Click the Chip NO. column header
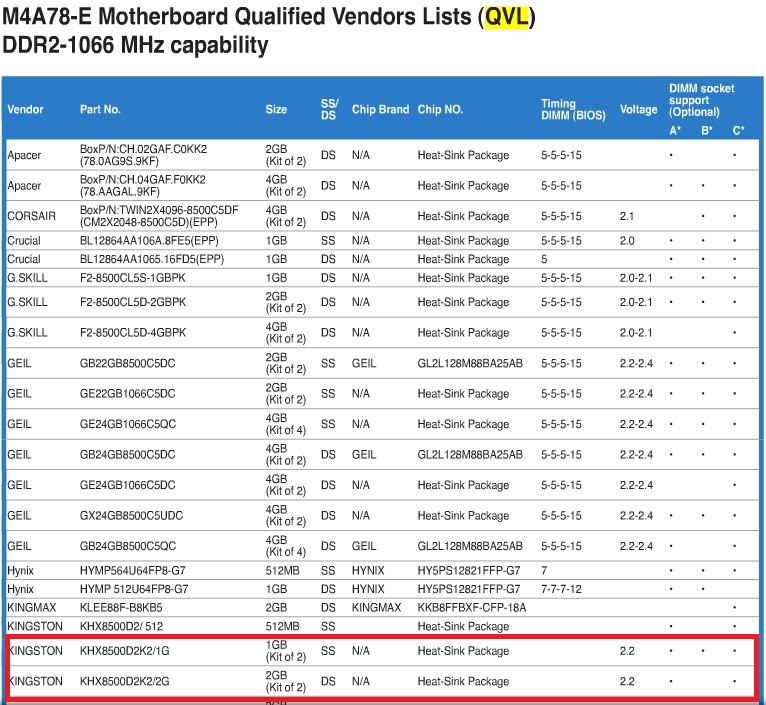The height and width of the screenshot is (705, 766). pos(440,109)
